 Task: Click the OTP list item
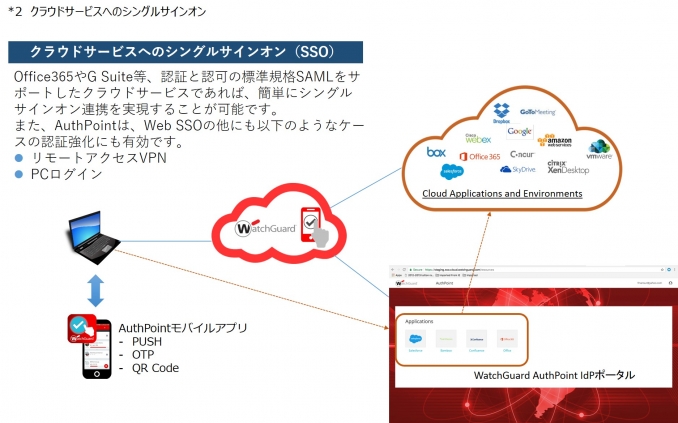coord(137,355)
